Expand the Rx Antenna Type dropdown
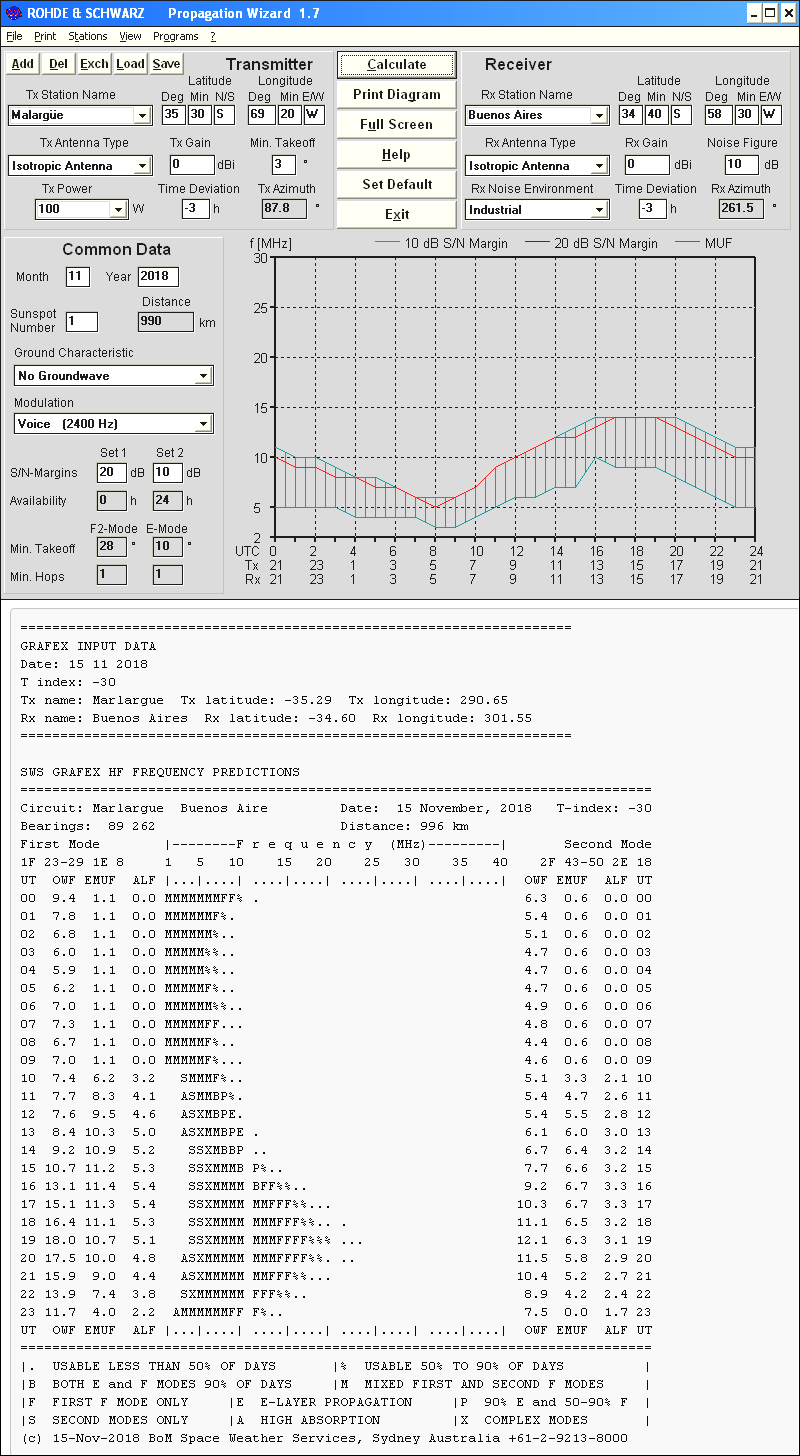Screen dimensions: 800x1456 point(599,166)
